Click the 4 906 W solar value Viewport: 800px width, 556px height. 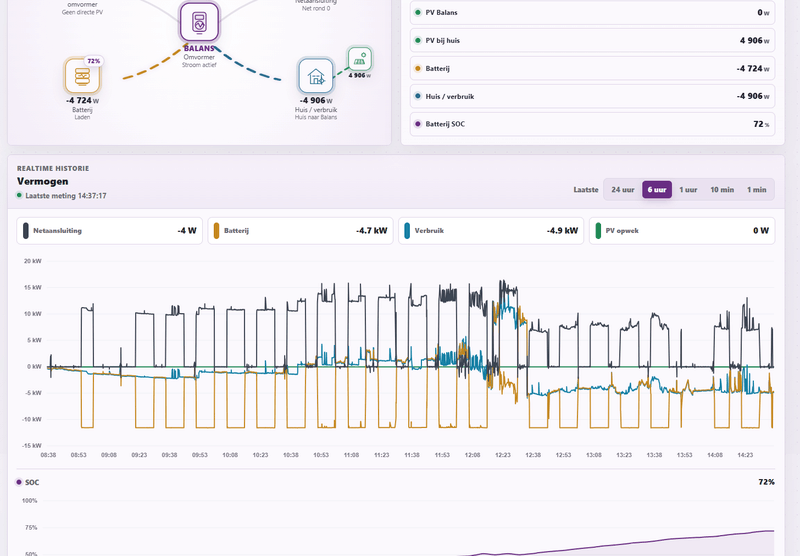click(x=360, y=75)
